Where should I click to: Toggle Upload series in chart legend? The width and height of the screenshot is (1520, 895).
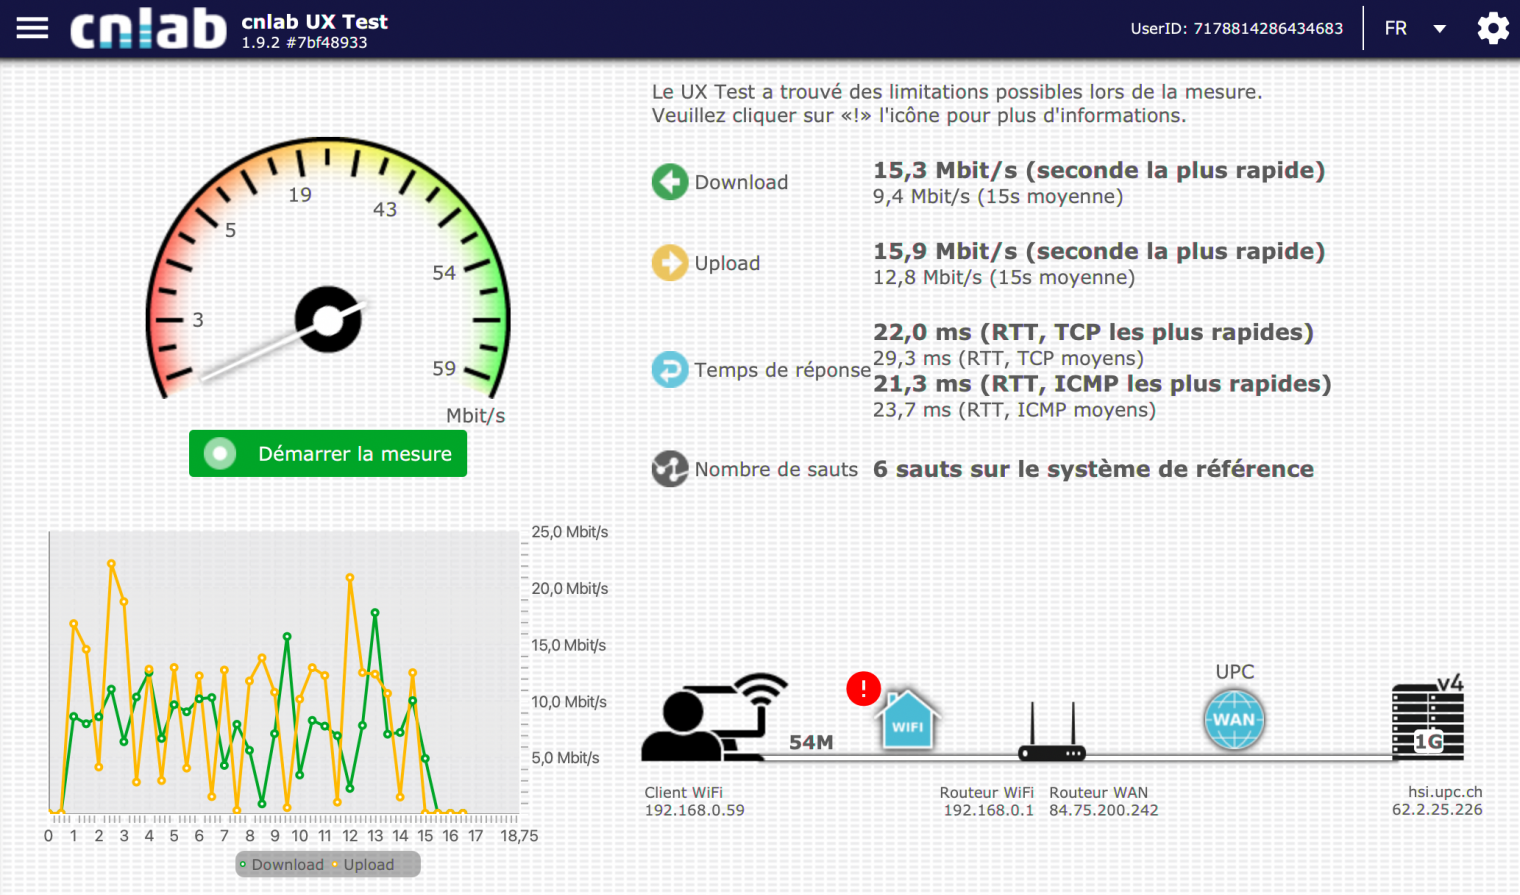pyautogui.click(x=364, y=865)
